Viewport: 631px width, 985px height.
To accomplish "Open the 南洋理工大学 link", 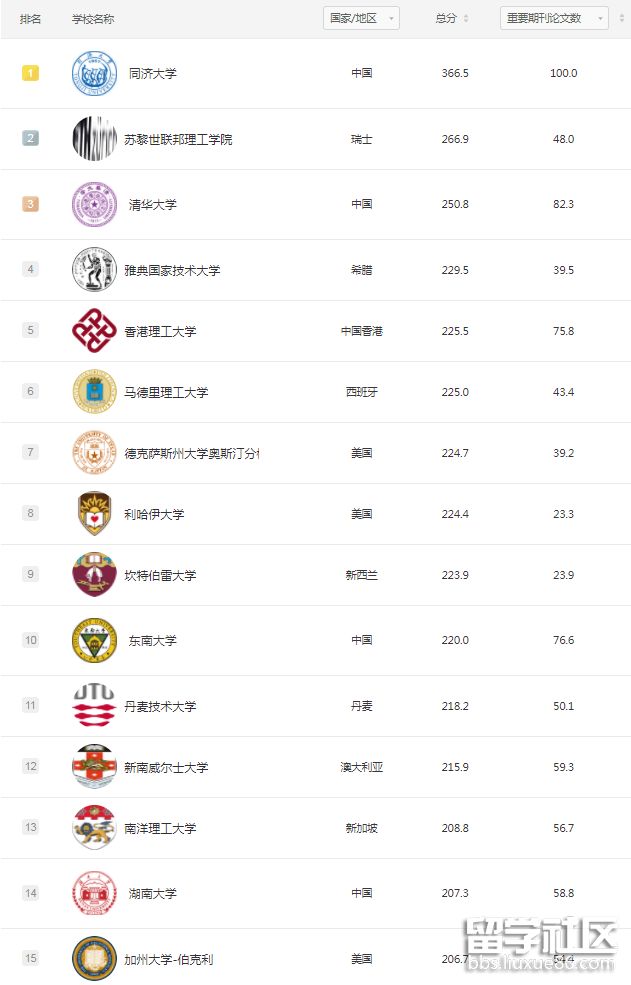I will click(160, 828).
